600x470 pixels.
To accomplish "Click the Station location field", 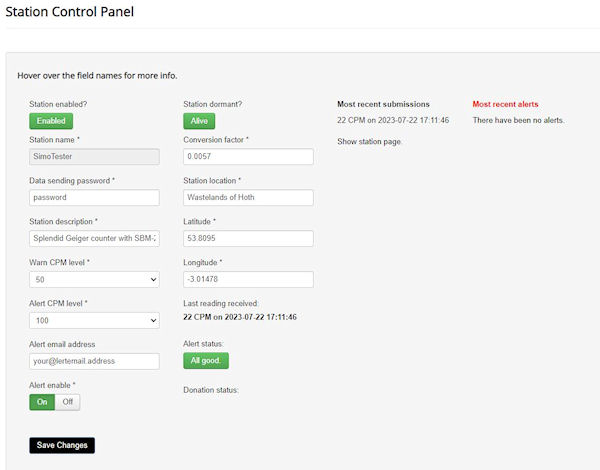I will (x=248, y=197).
